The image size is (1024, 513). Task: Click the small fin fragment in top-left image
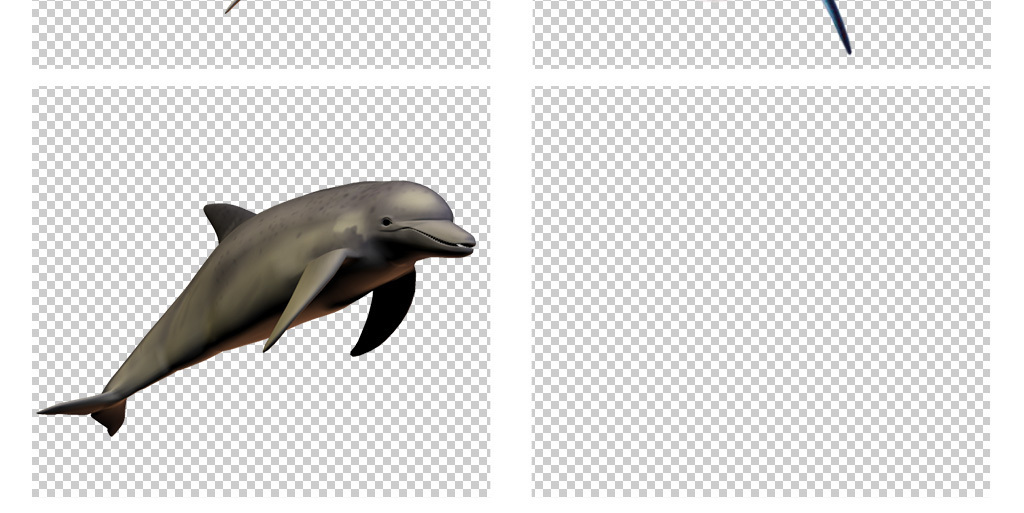click(x=232, y=6)
